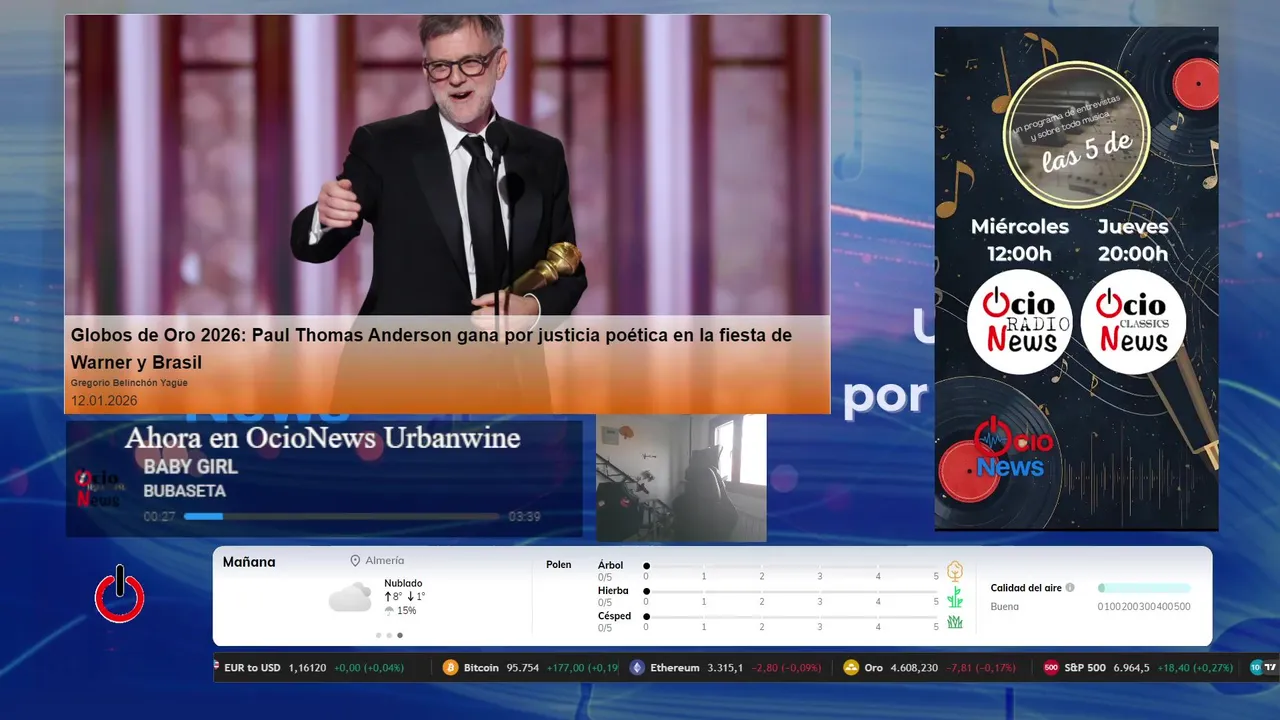Click the Césped pollen level slider

(x=791, y=617)
